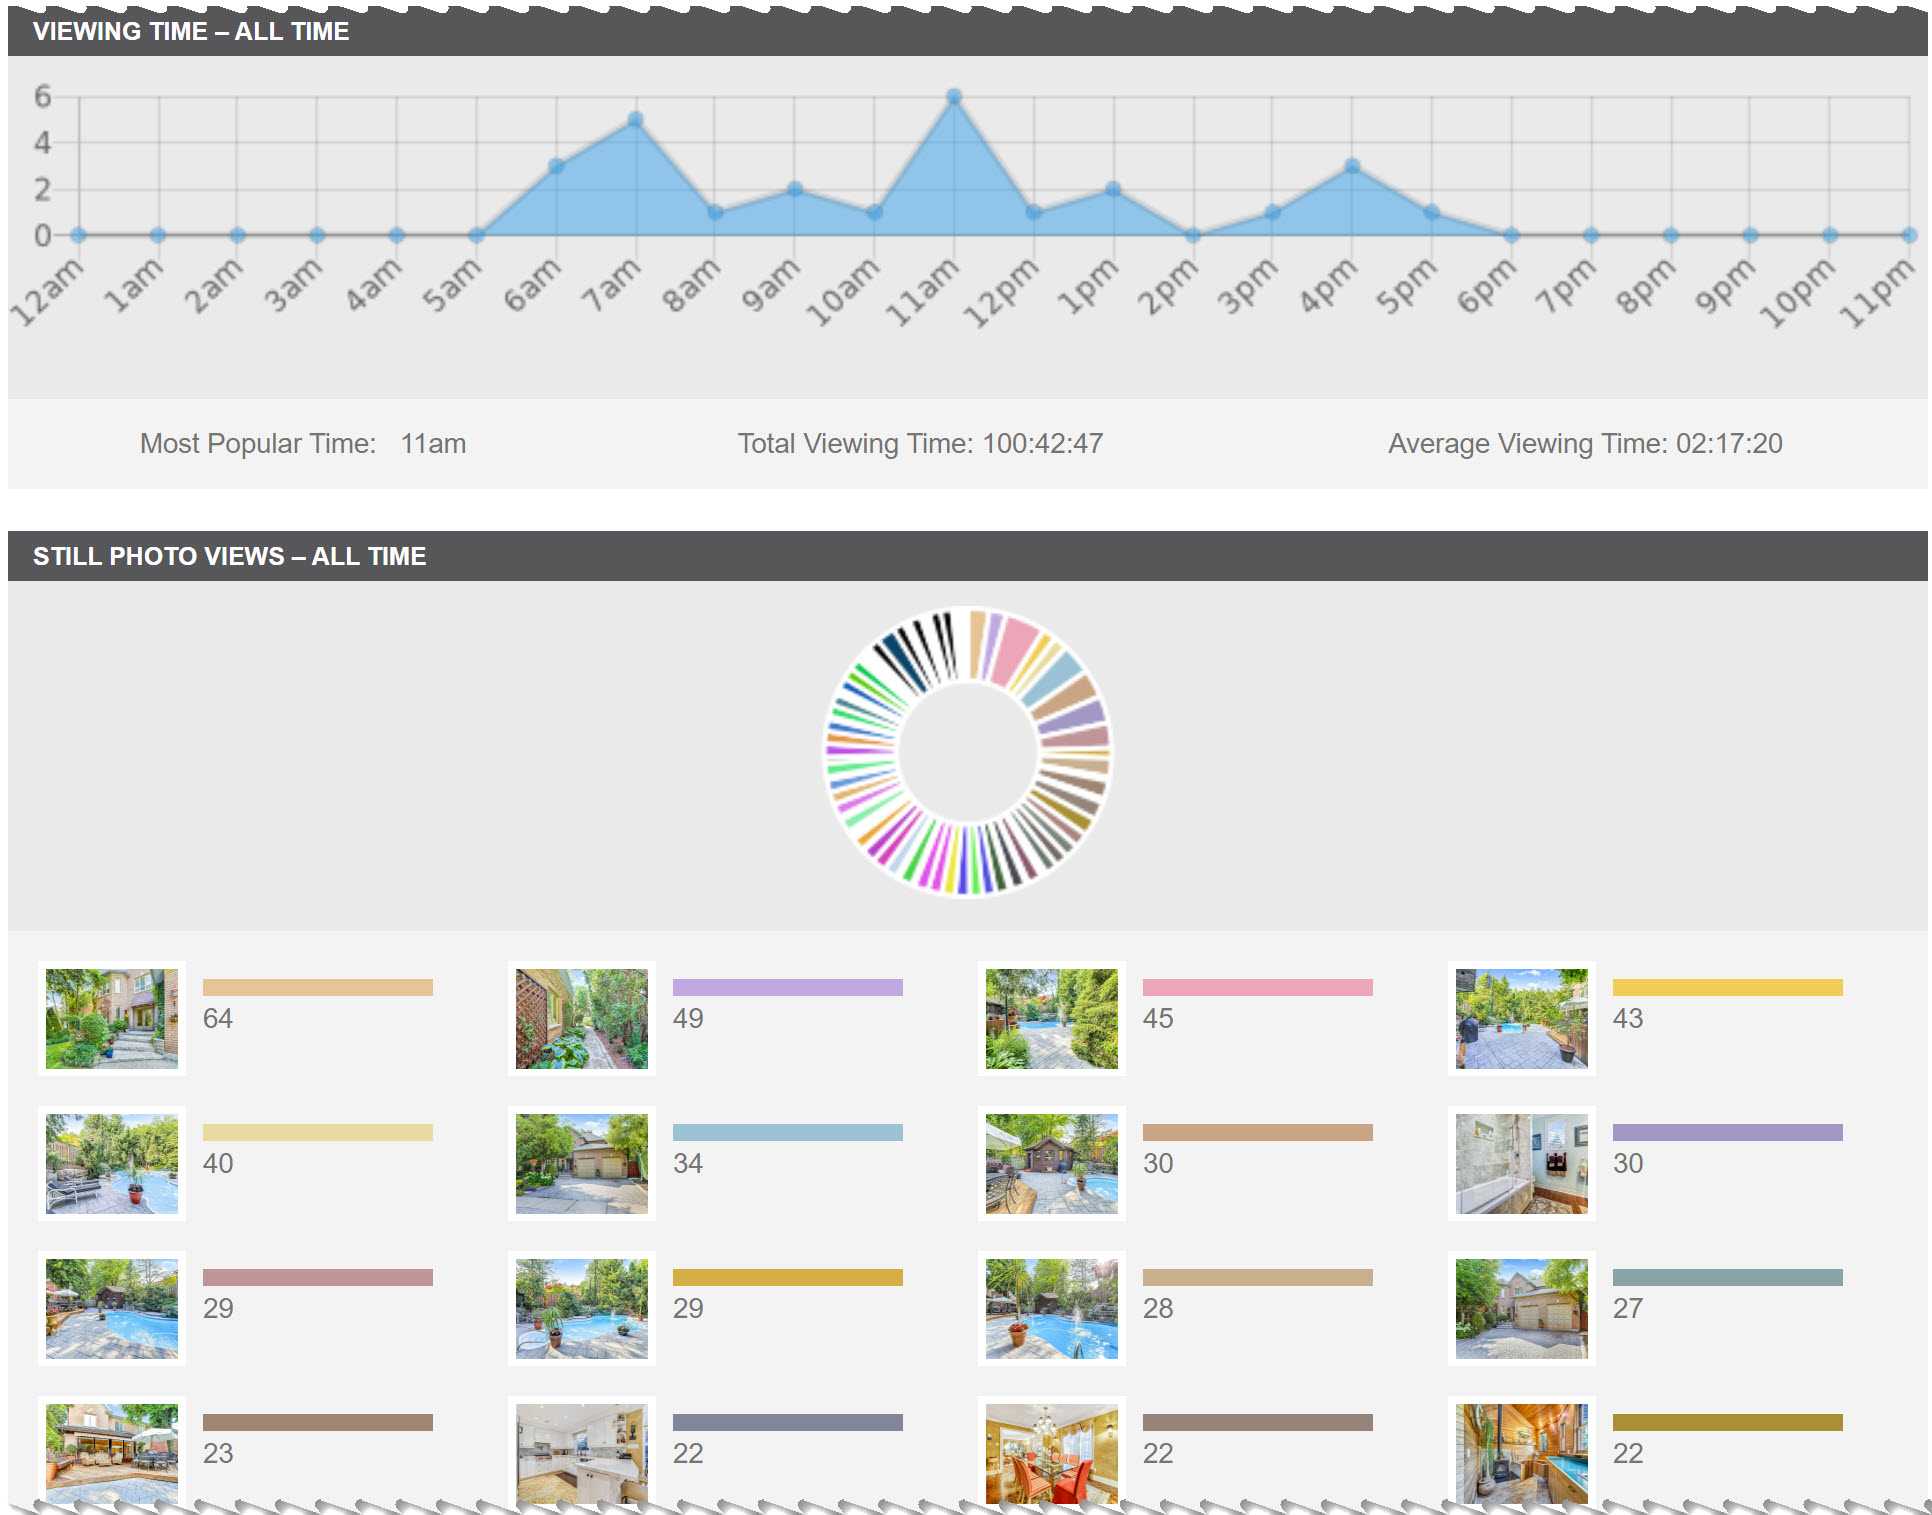Image resolution: width=1932 pixels, height=1515 pixels.
Task: Click the Total Viewing Time text
Action: pyautogui.click(x=920, y=444)
